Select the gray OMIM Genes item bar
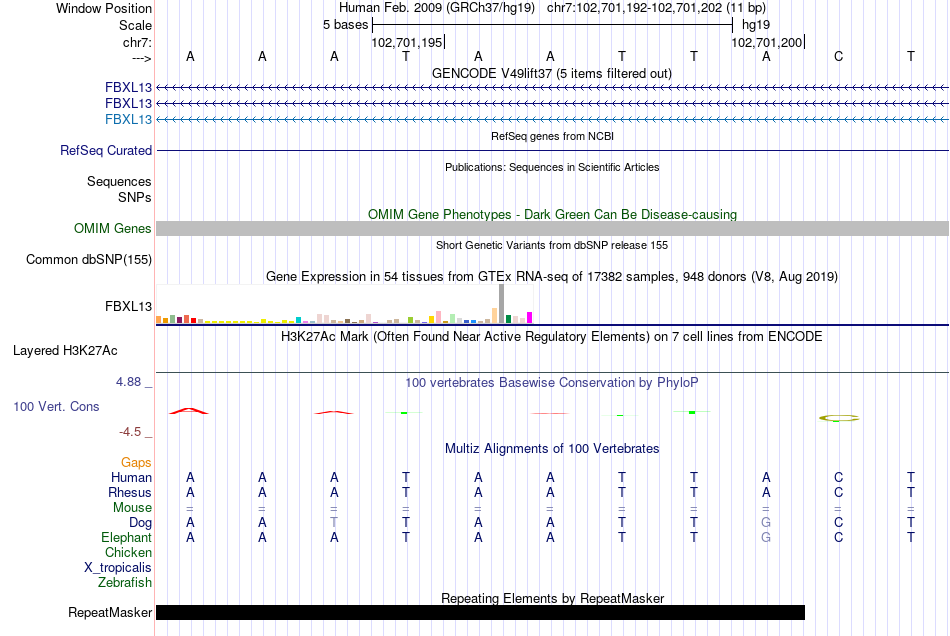The image size is (950, 636). coord(552,228)
